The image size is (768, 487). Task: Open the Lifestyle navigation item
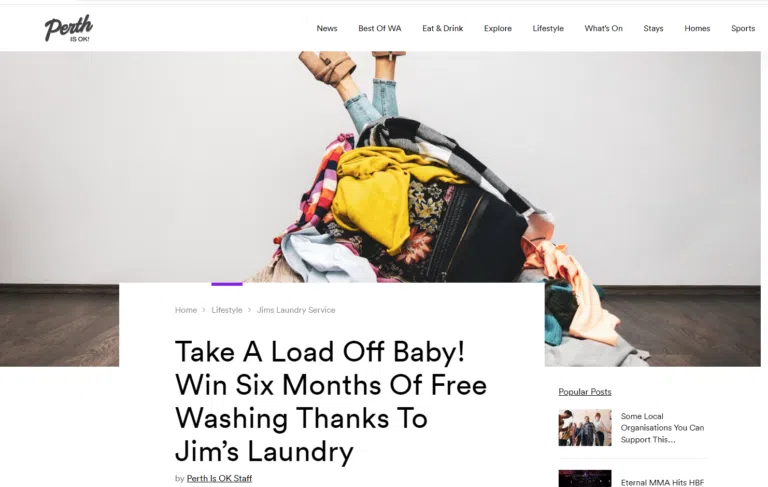(548, 28)
